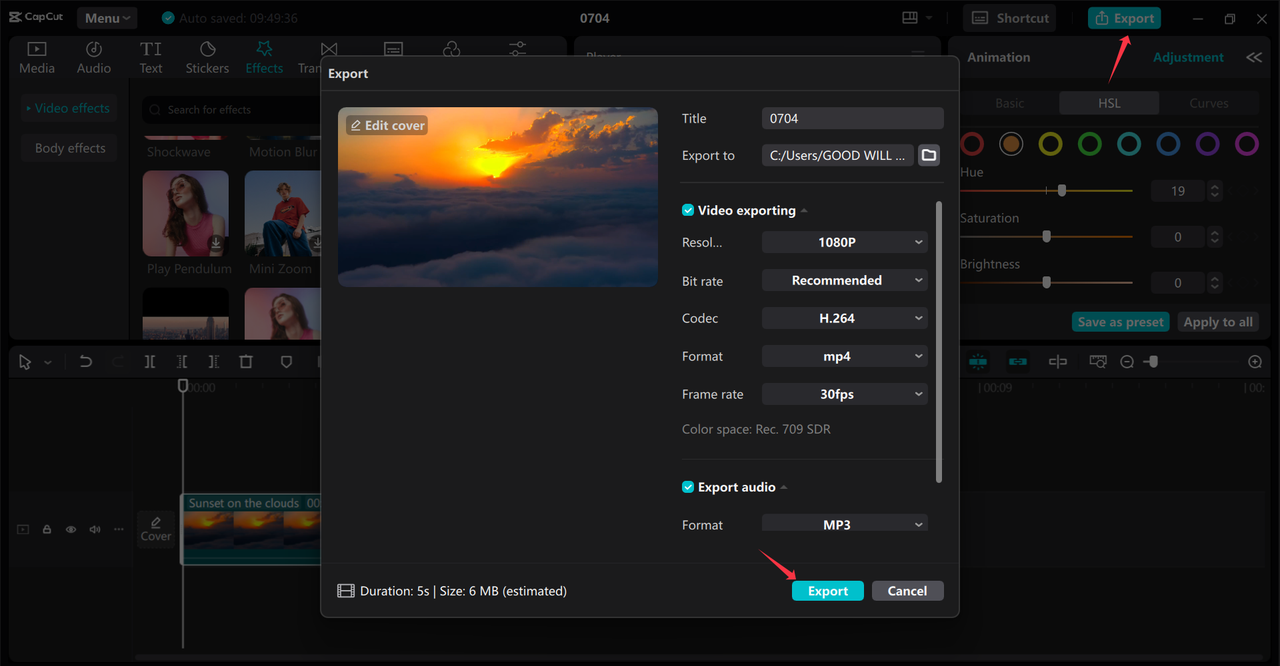Image resolution: width=1280 pixels, height=666 pixels.
Task: Select the cyan HSL color circle
Action: coord(1129,144)
